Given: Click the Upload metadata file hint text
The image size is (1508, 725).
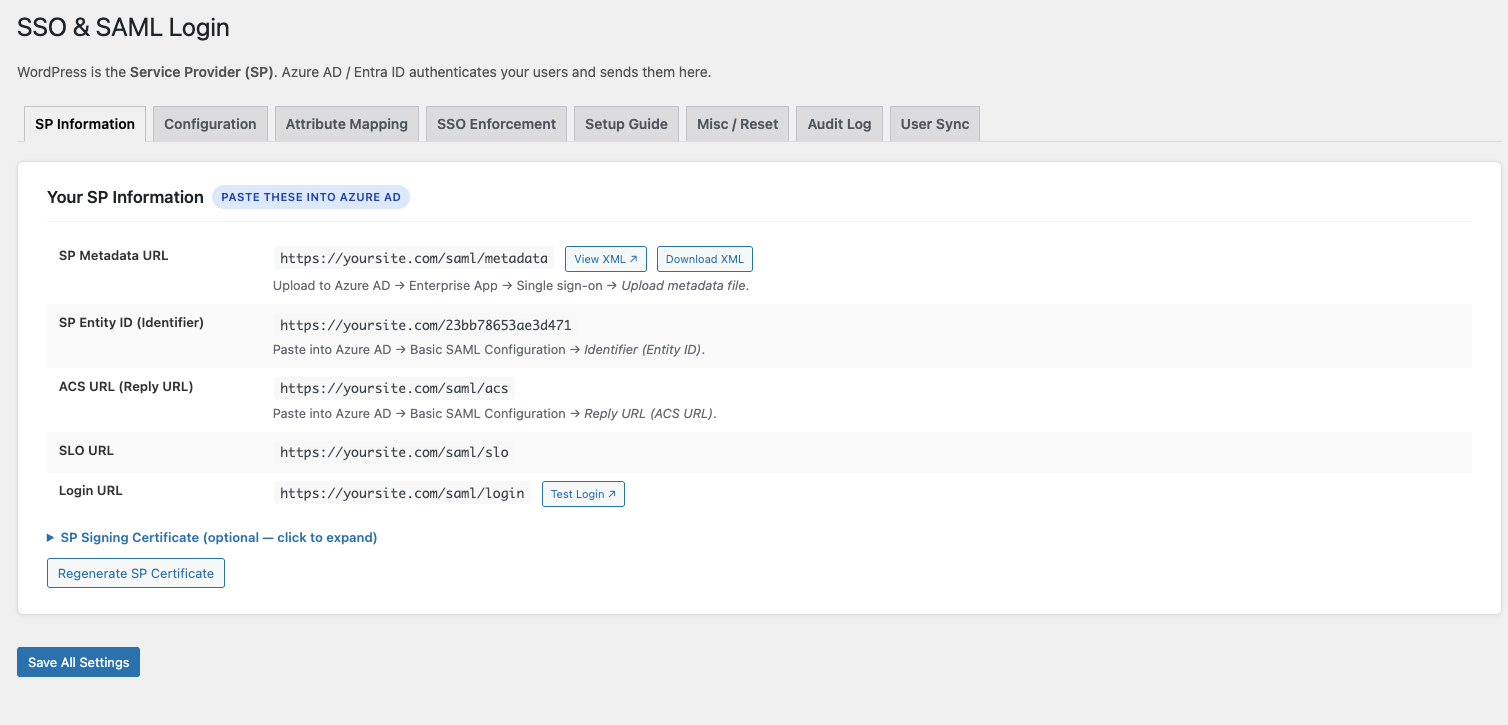Looking at the screenshot, I should [x=685, y=285].
